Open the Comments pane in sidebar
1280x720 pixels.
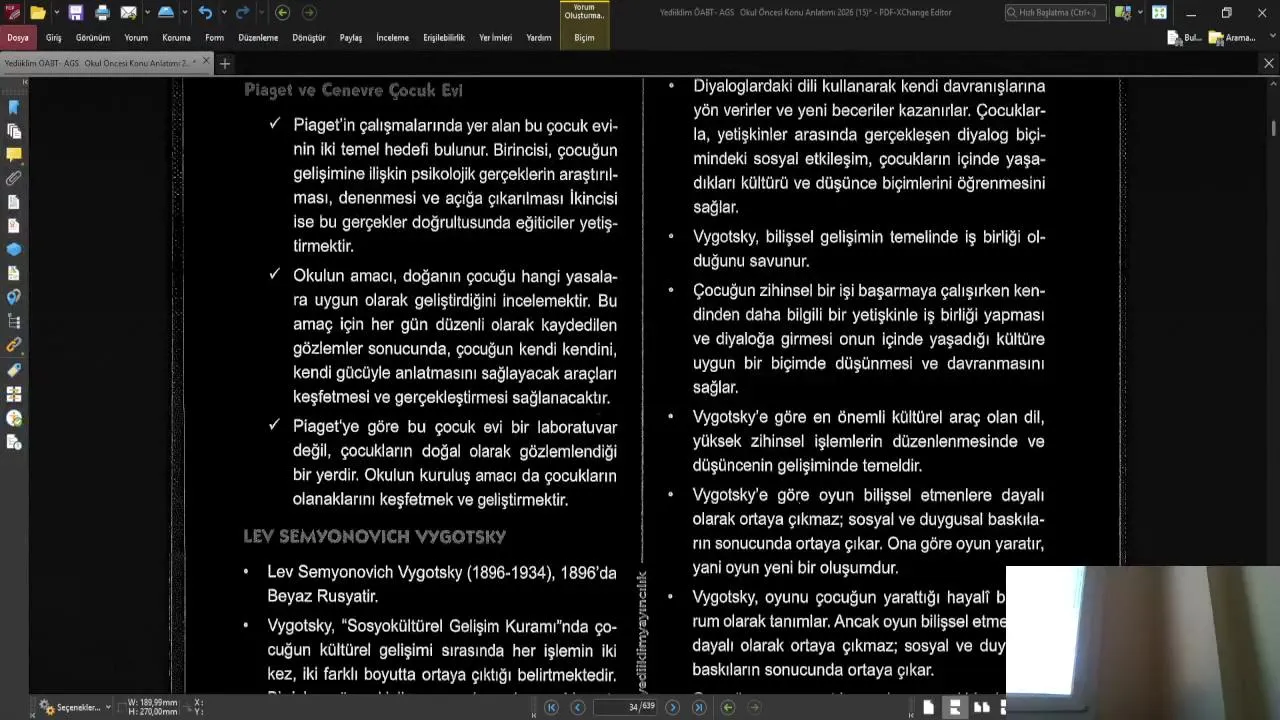[x=14, y=155]
